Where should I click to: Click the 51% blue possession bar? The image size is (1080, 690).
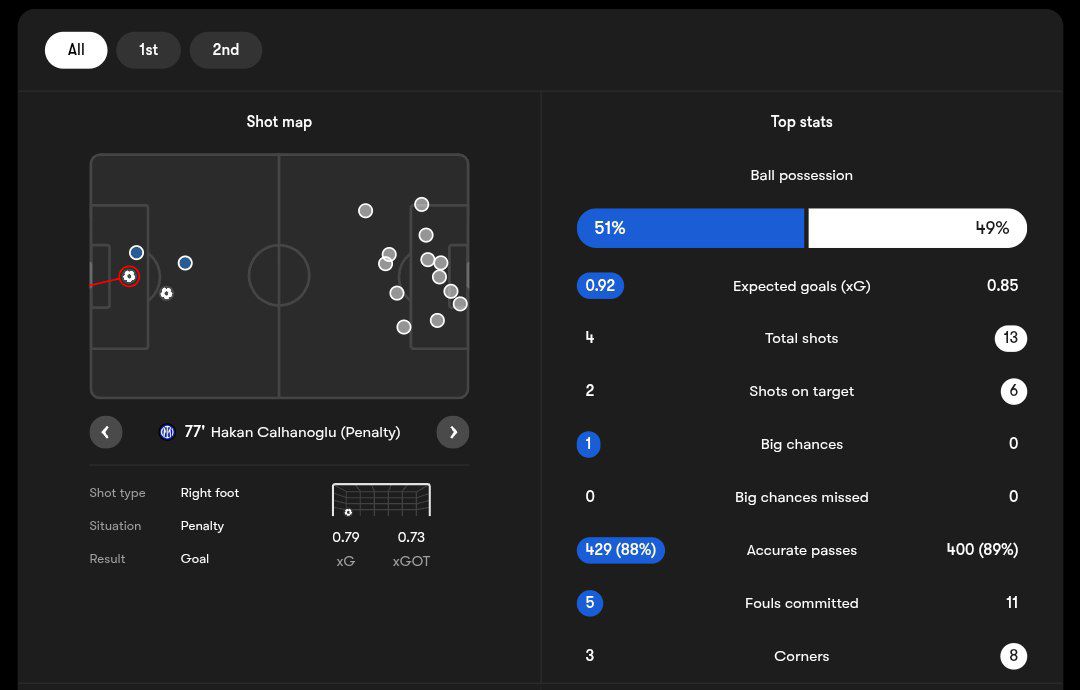(x=690, y=228)
